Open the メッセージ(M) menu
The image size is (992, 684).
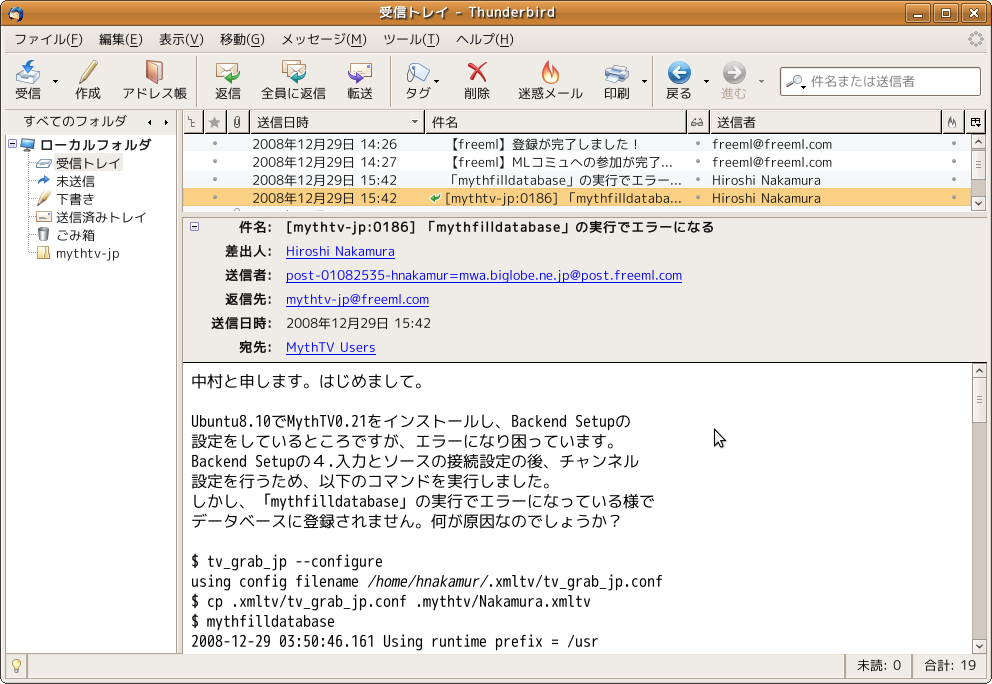pos(324,39)
